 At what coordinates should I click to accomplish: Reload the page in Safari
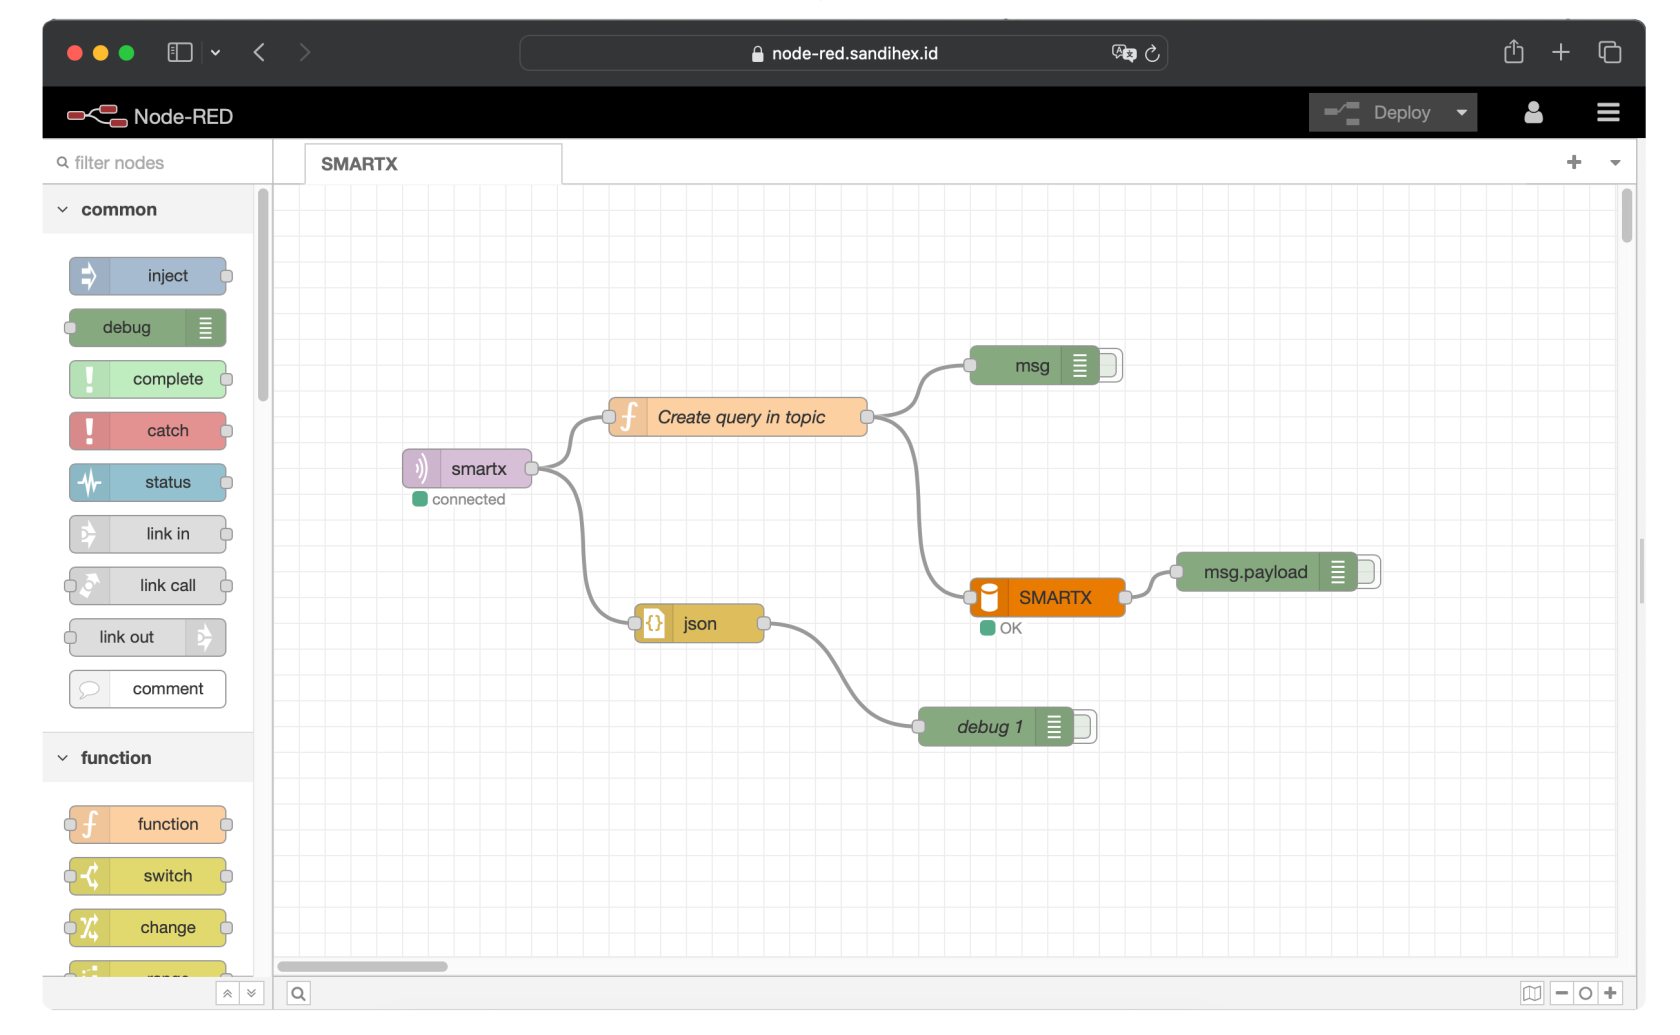tap(1152, 53)
